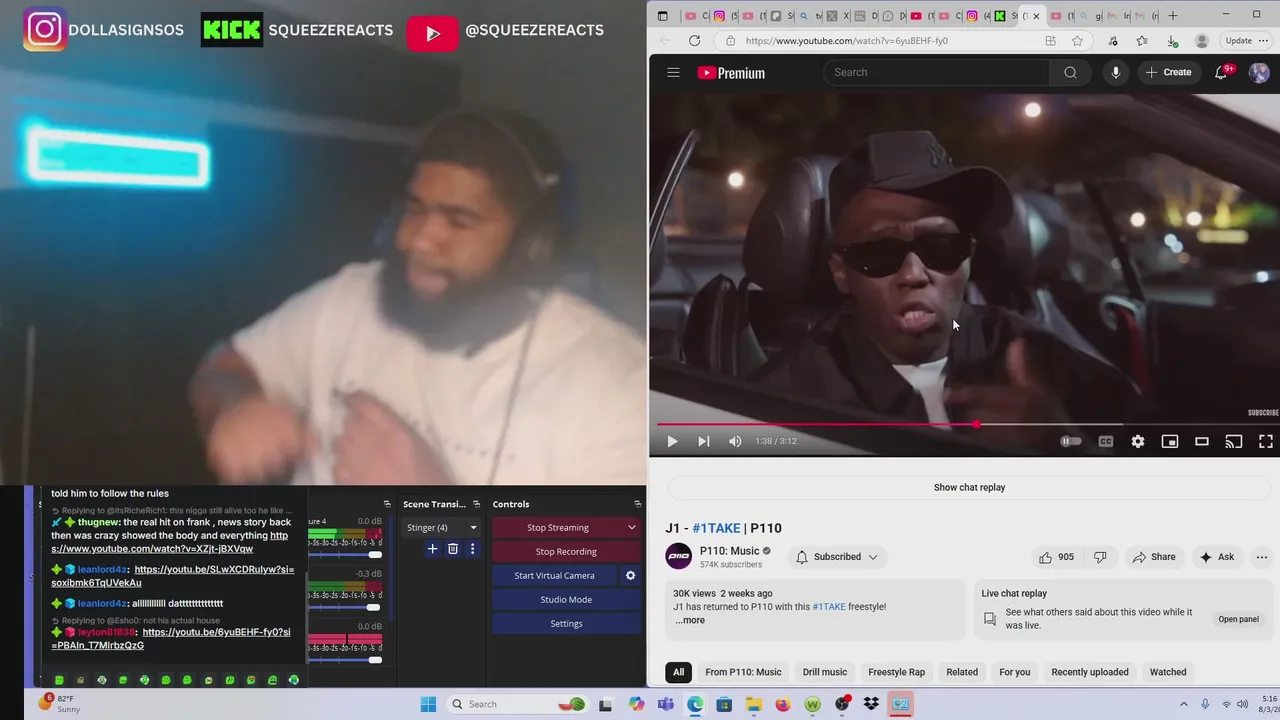Share the YouTube video

coord(1153,557)
